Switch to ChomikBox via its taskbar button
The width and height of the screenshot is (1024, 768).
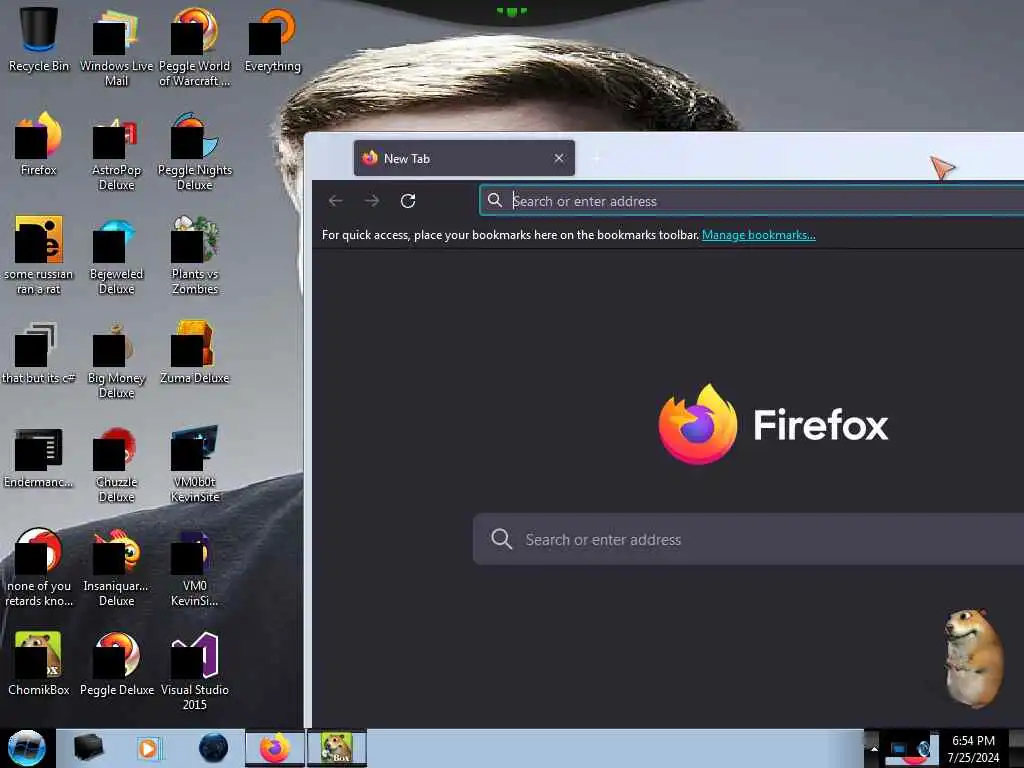tap(337, 748)
